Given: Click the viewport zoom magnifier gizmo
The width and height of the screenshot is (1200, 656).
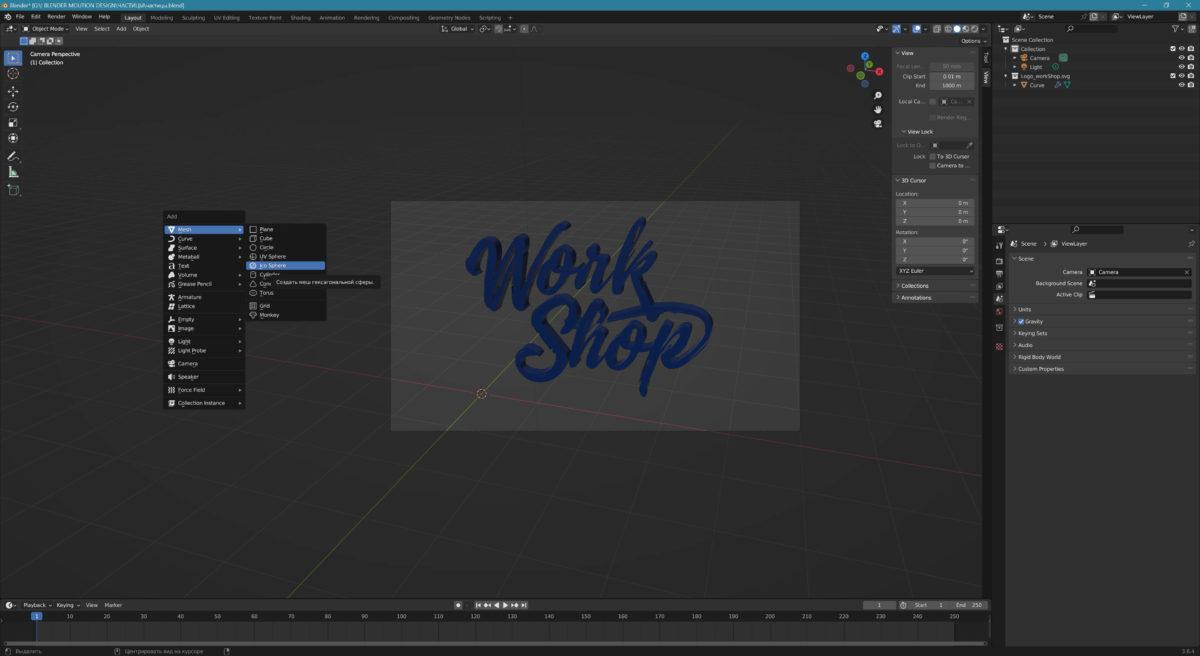Looking at the screenshot, I should click(x=877, y=94).
